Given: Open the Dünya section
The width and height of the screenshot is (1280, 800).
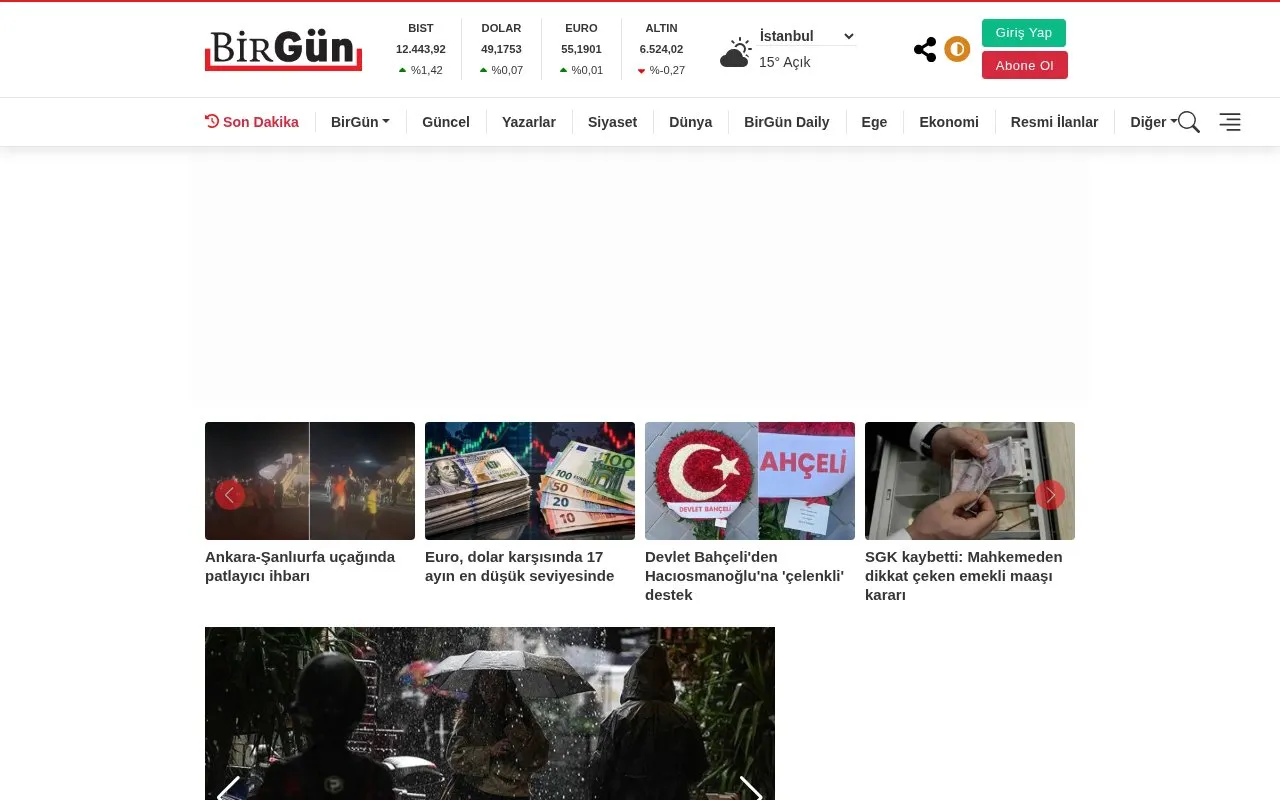Looking at the screenshot, I should (x=690, y=122).
